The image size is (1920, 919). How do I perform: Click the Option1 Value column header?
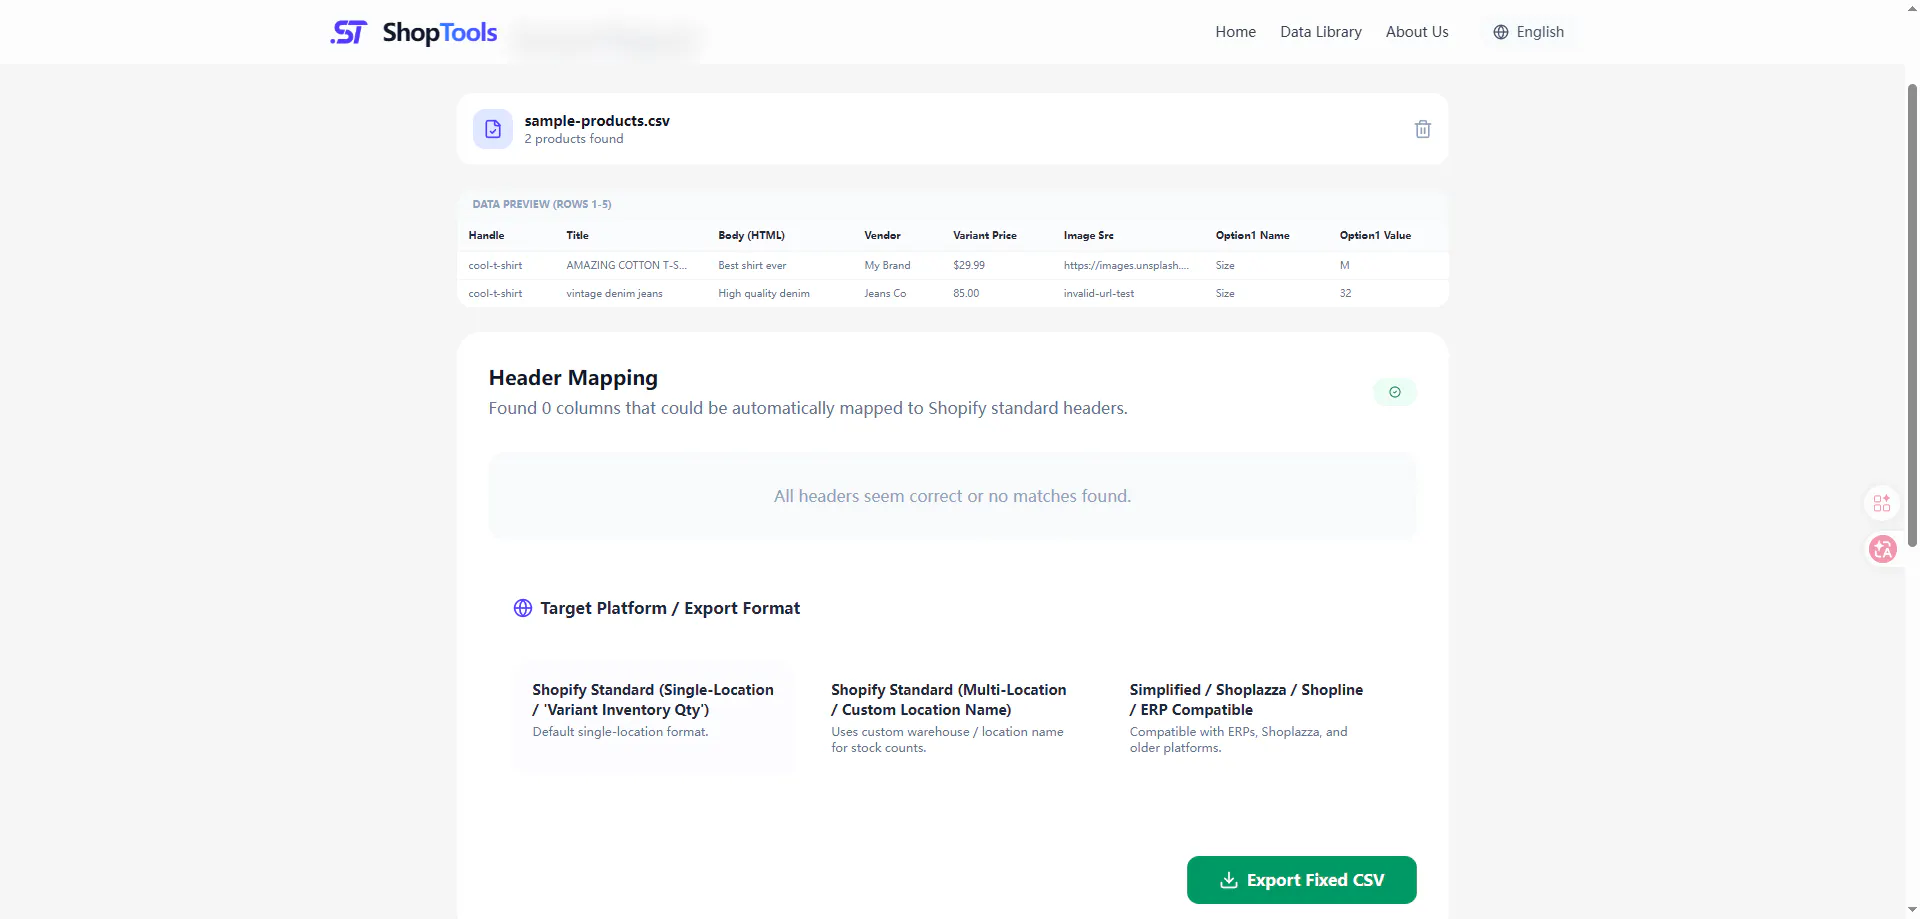pyautogui.click(x=1375, y=235)
